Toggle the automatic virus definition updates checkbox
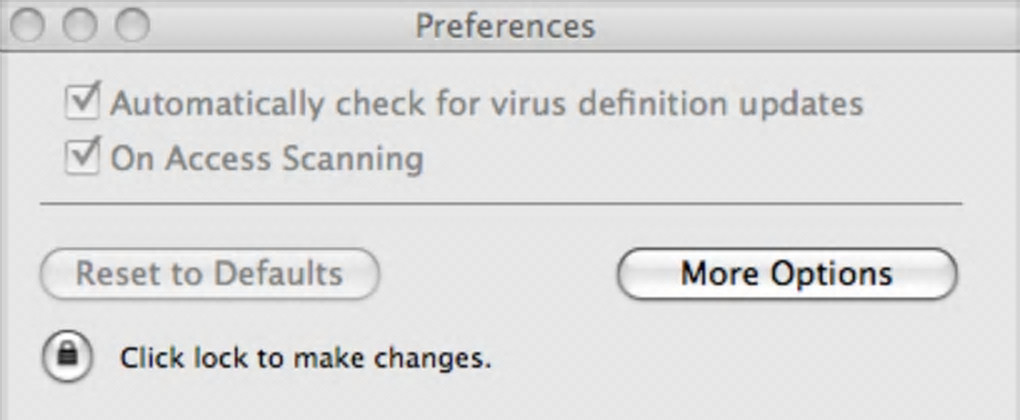Viewport: 1020px width, 420px height. click(82, 102)
